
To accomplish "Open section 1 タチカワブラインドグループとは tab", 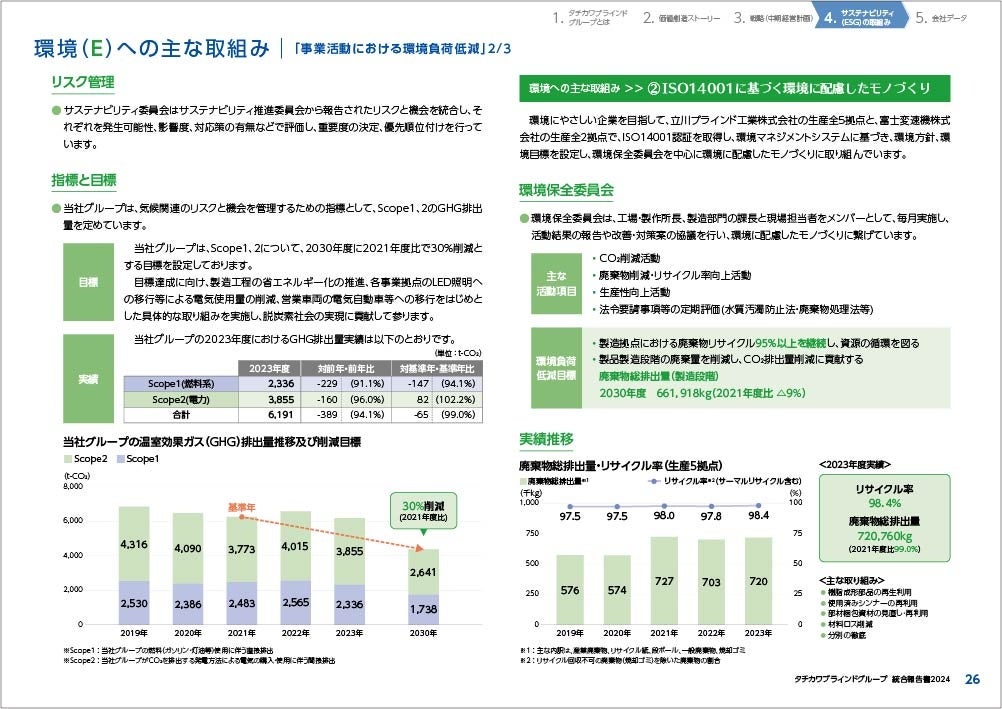I will (x=591, y=17).
